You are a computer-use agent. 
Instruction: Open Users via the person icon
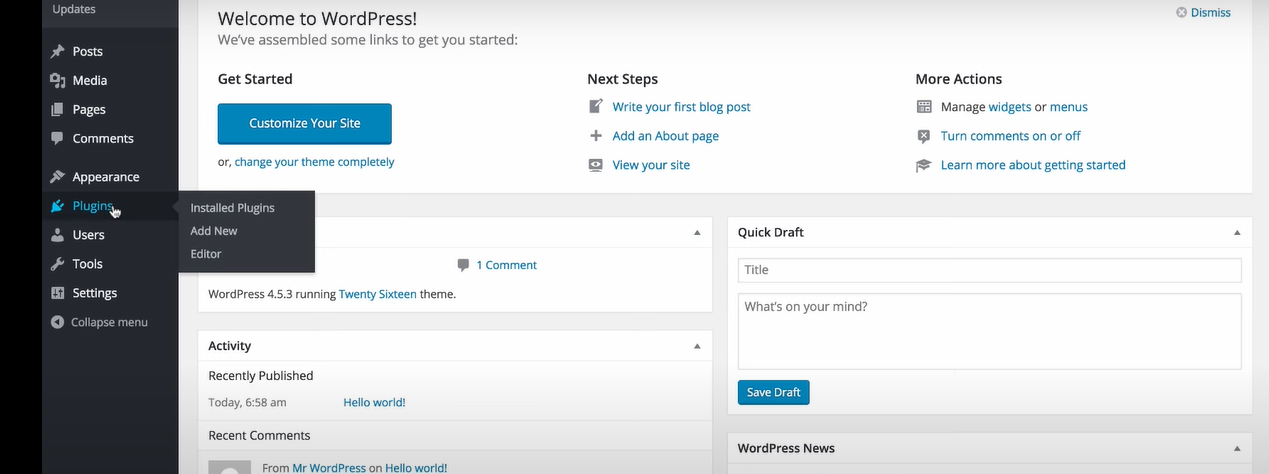click(x=57, y=235)
